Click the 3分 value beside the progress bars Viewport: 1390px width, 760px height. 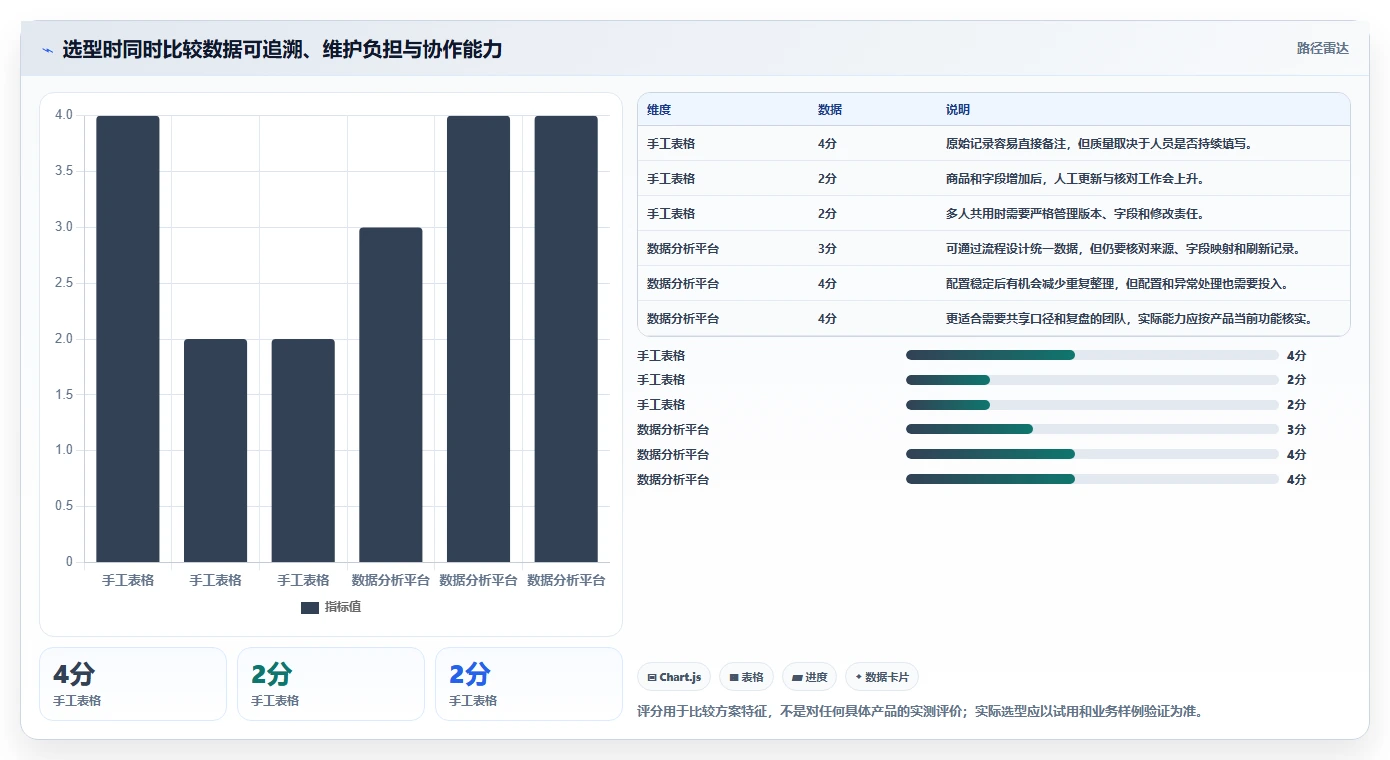pyautogui.click(x=1296, y=430)
